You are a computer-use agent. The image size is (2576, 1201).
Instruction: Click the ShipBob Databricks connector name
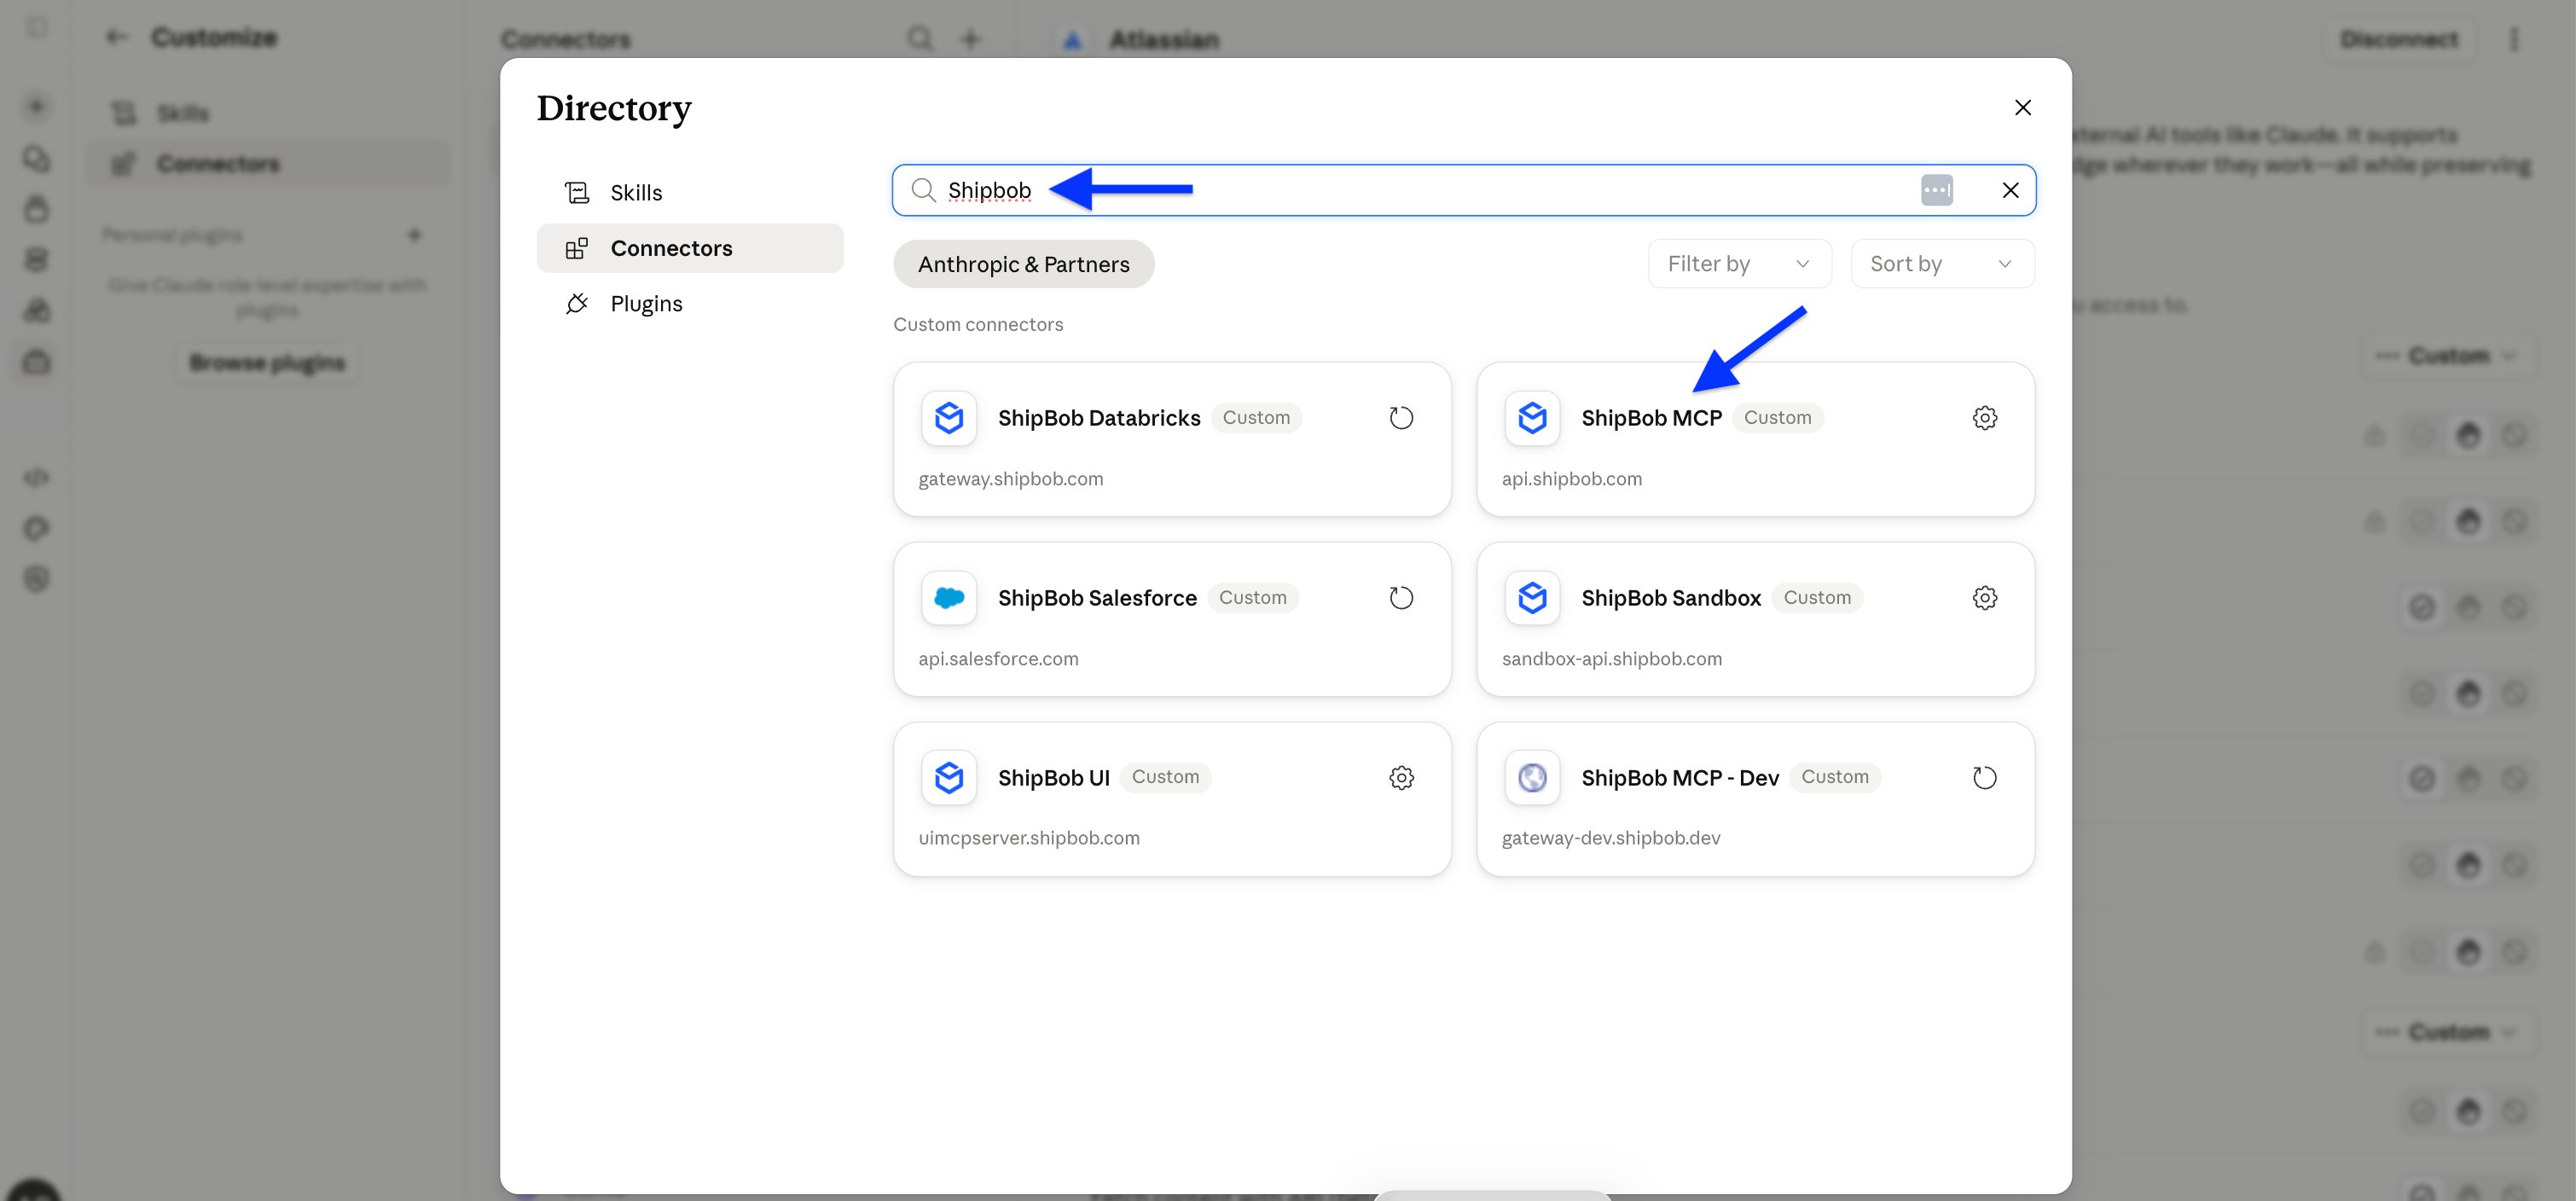[1099, 418]
